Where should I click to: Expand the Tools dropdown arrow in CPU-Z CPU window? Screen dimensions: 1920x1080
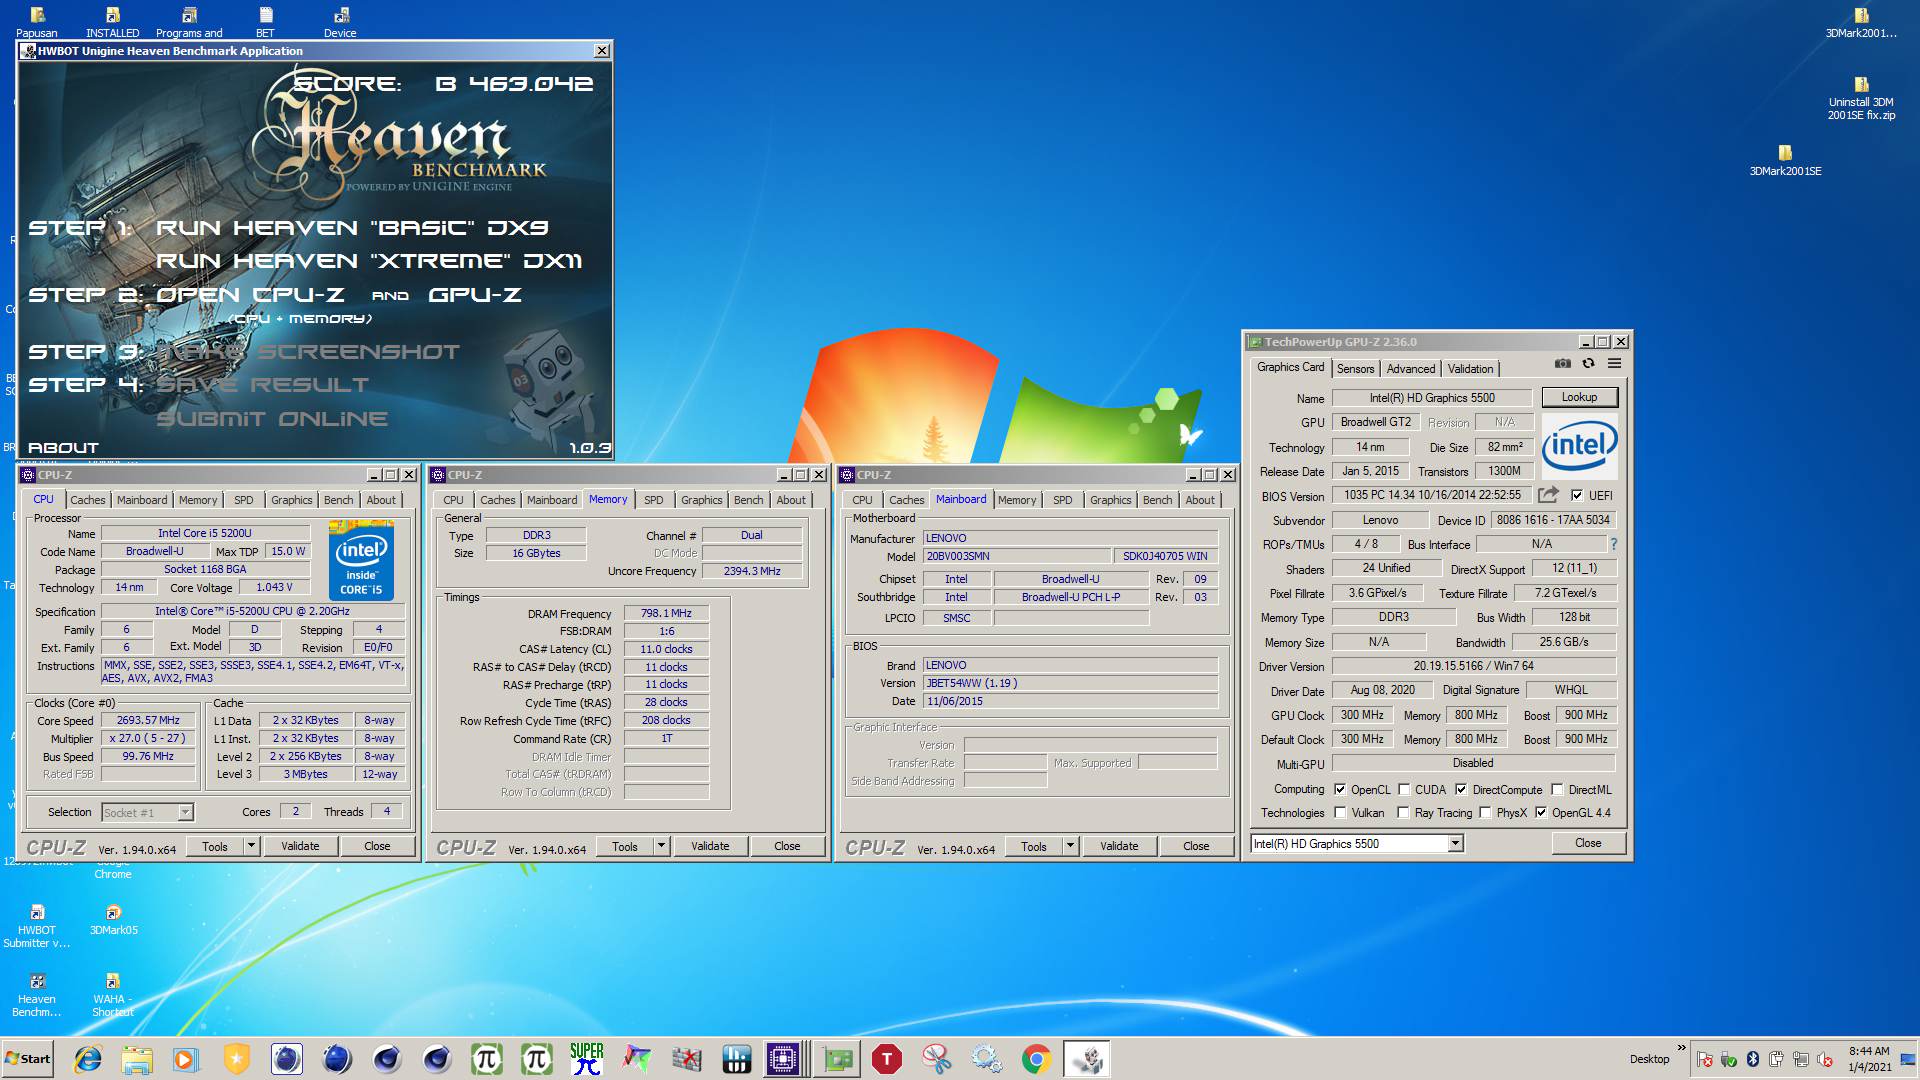tap(251, 846)
